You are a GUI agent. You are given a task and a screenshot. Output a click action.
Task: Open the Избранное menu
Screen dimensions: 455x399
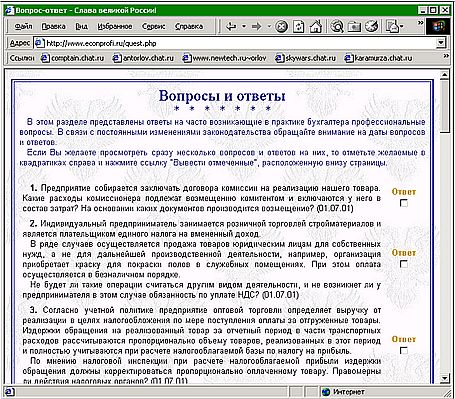click(115, 26)
